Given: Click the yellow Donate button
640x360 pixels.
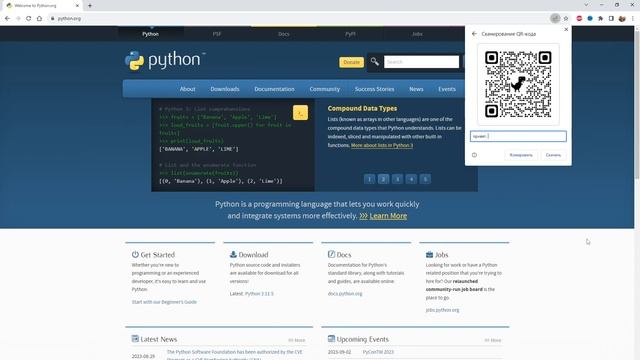Looking at the screenshot, I should pos(351,62).
